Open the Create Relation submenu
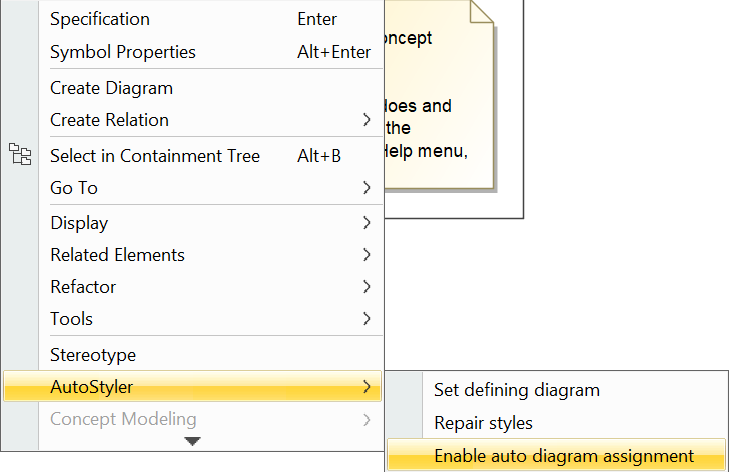The width and height of the screenshot is (731, 472). [x=110, y=120]
